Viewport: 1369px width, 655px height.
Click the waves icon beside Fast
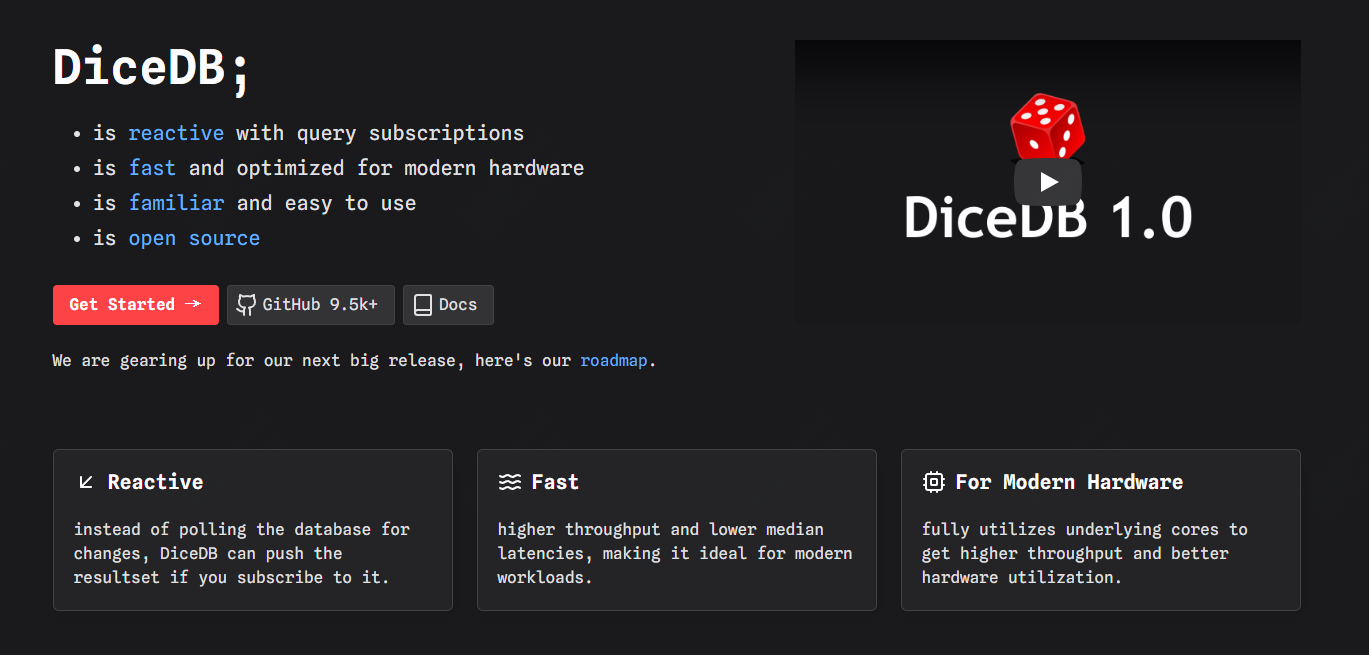click(x=510, y=482)
